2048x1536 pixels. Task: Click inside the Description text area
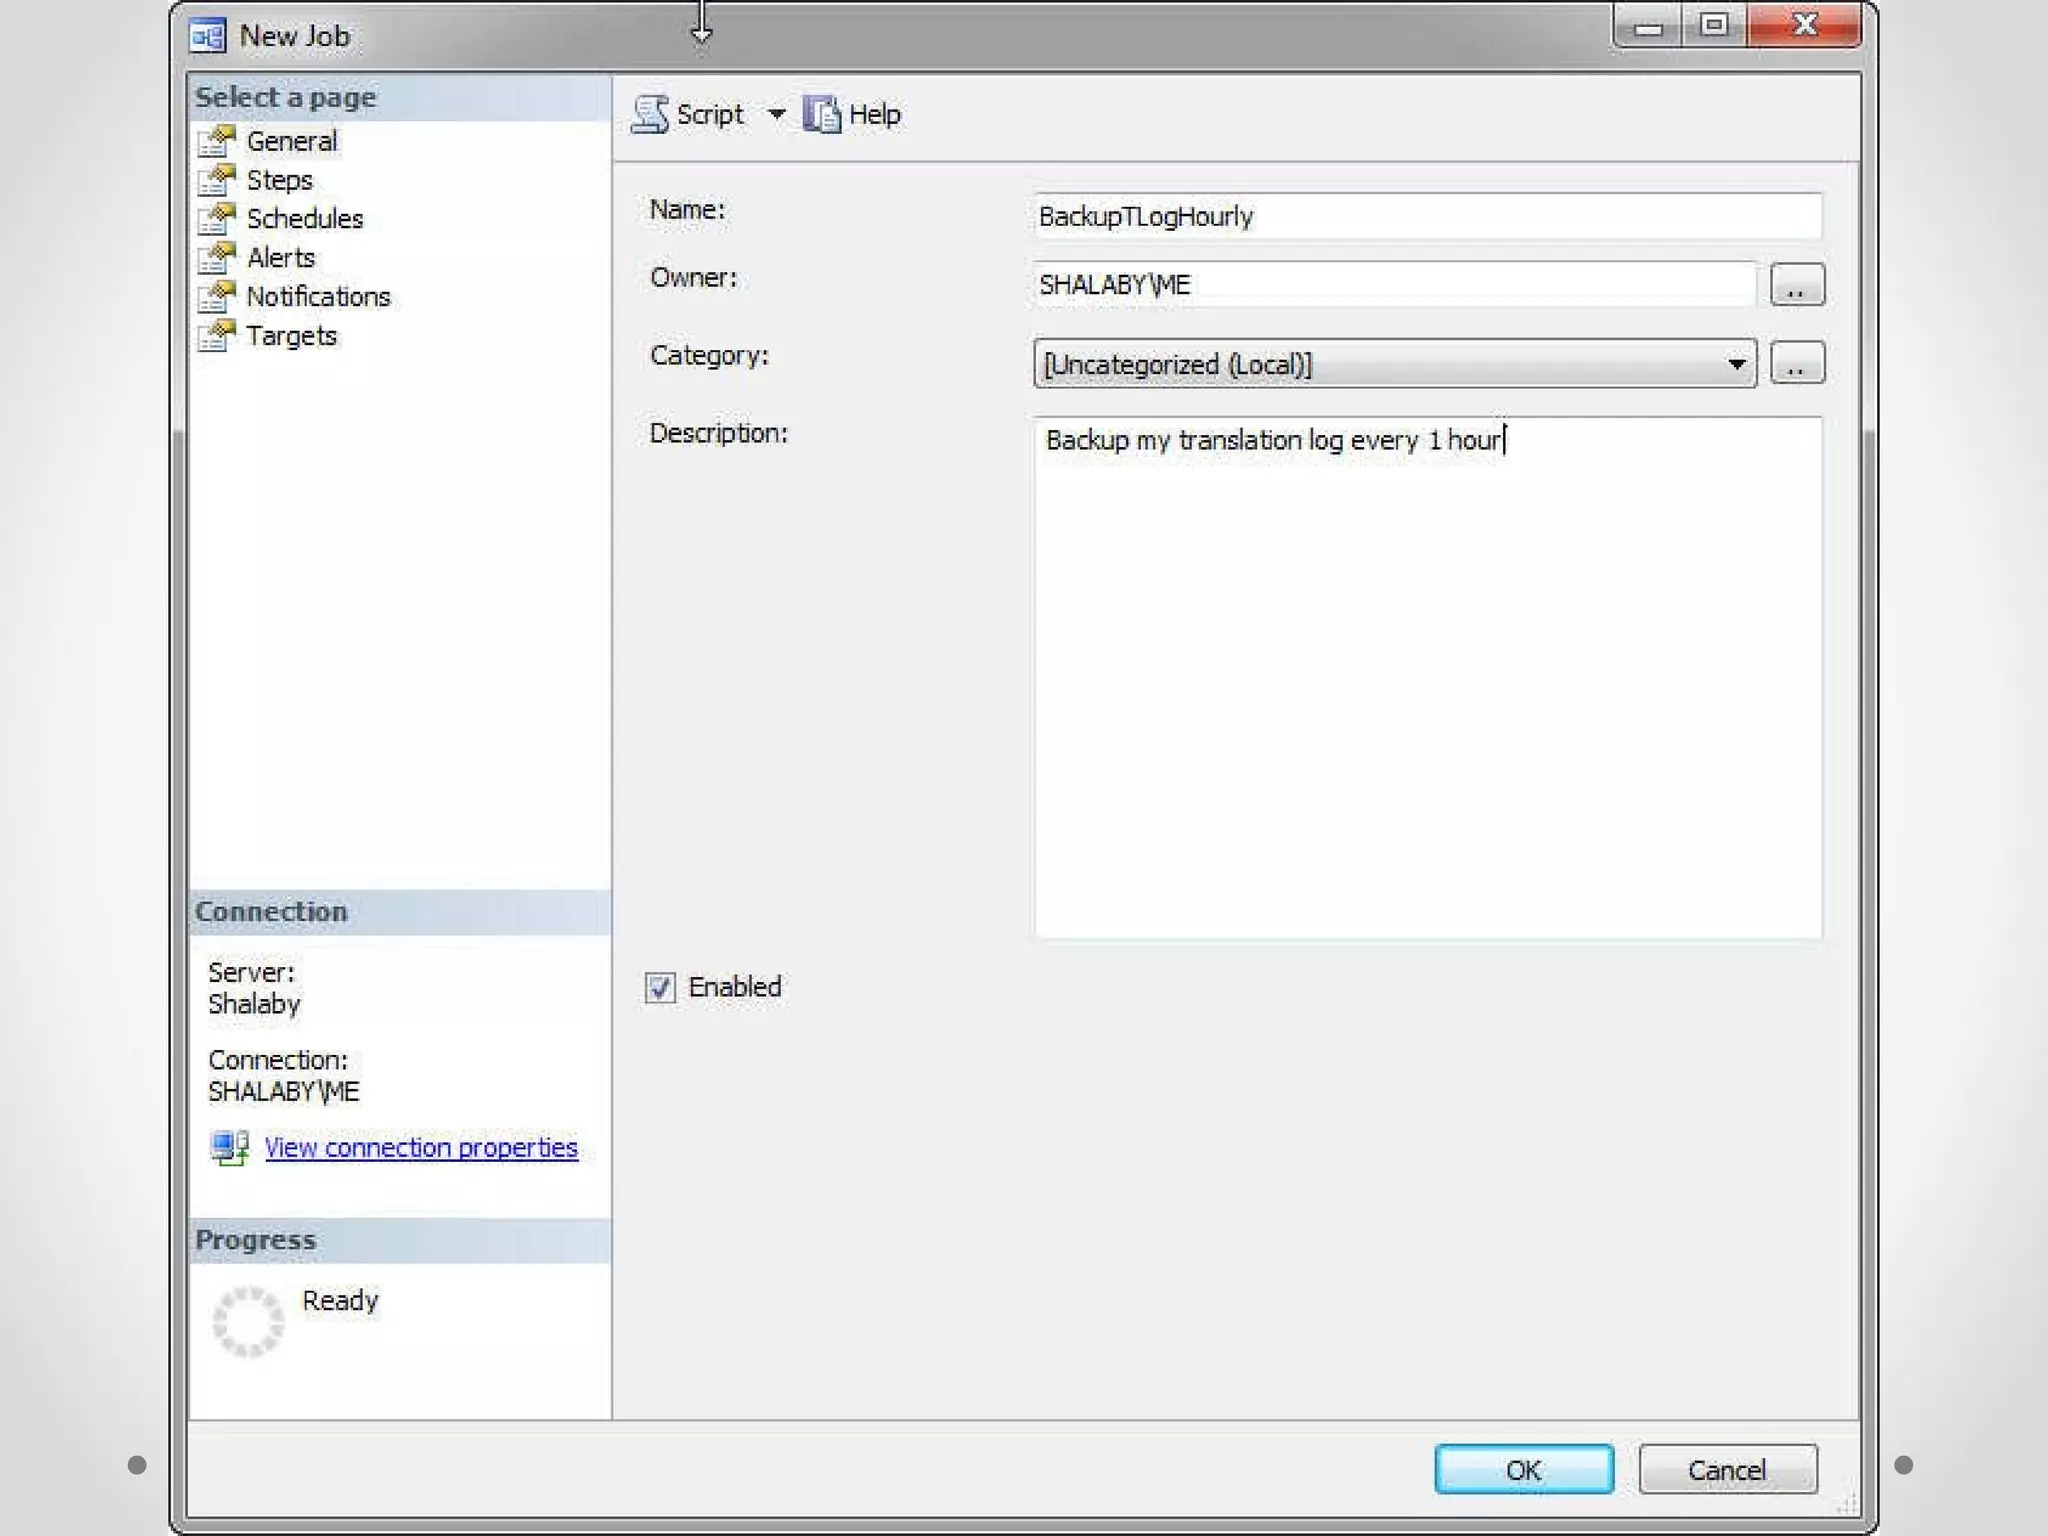click(1426, 680)
